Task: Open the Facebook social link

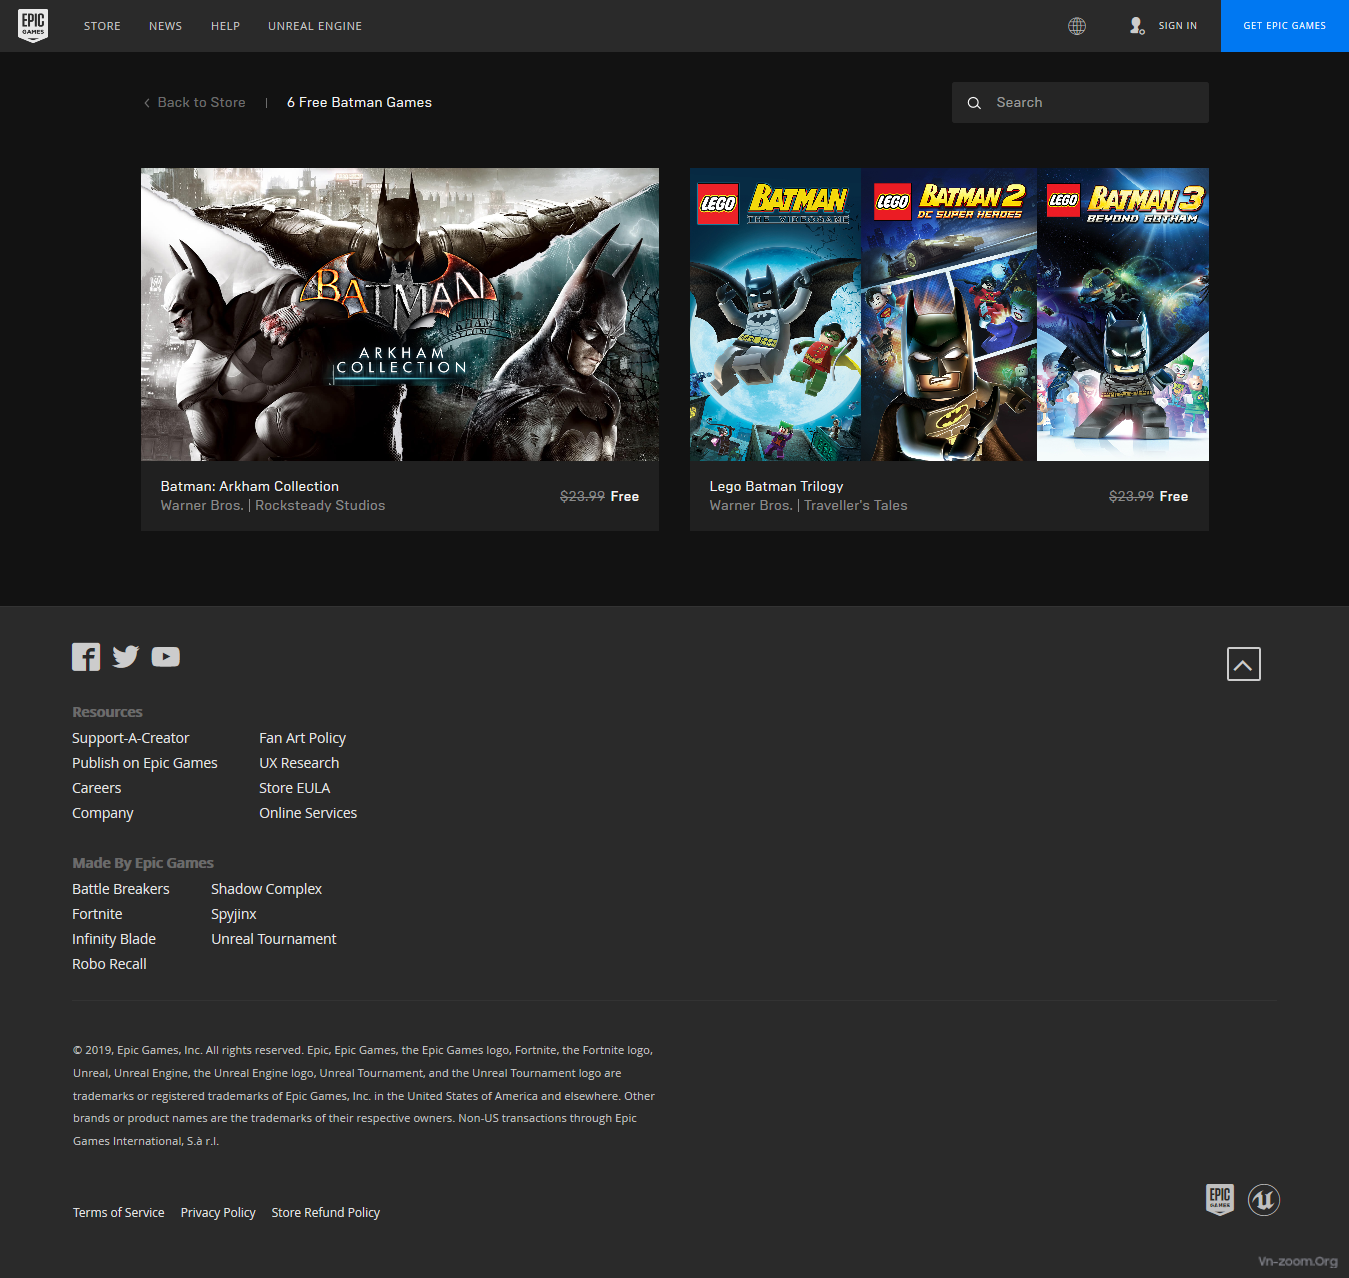Action: [86, 657]
